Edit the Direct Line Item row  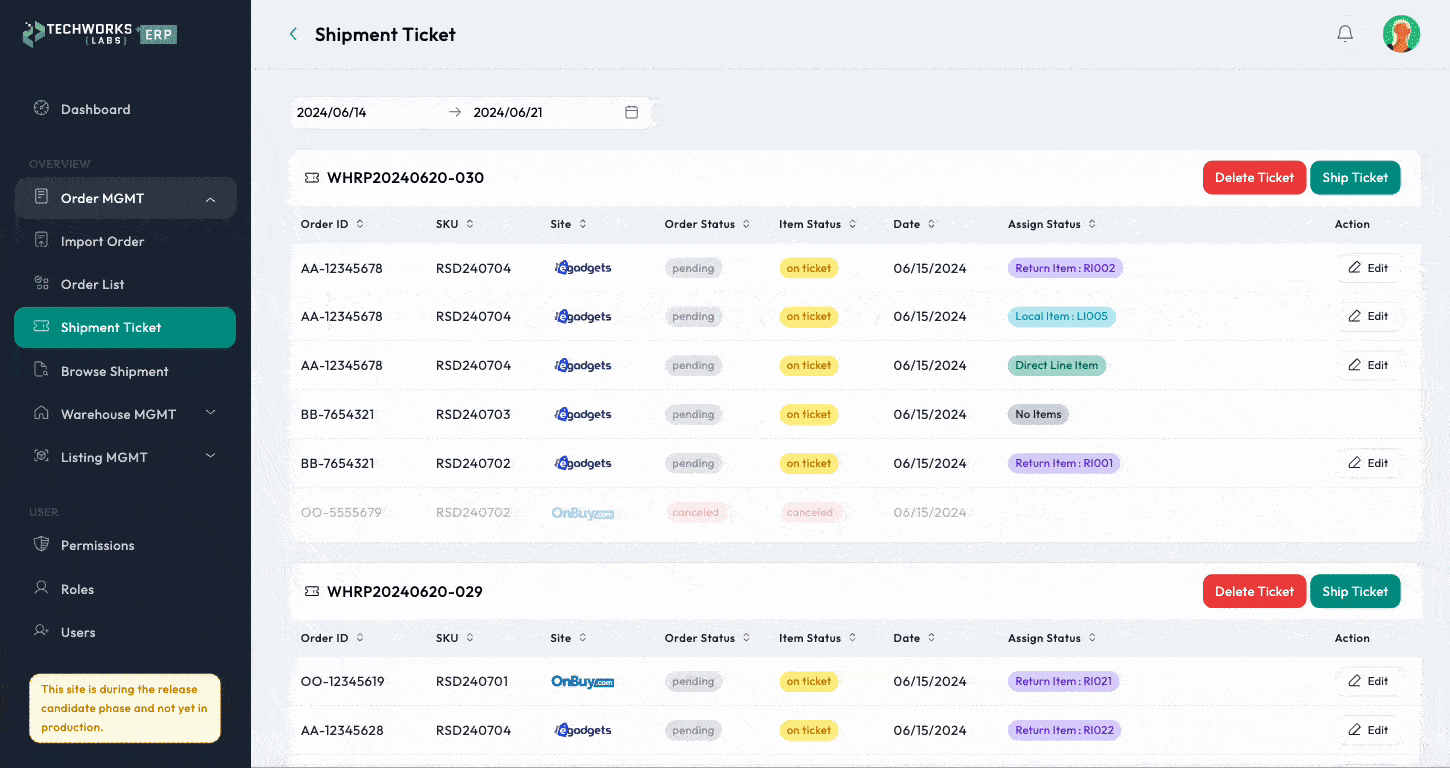point(1368,365)
